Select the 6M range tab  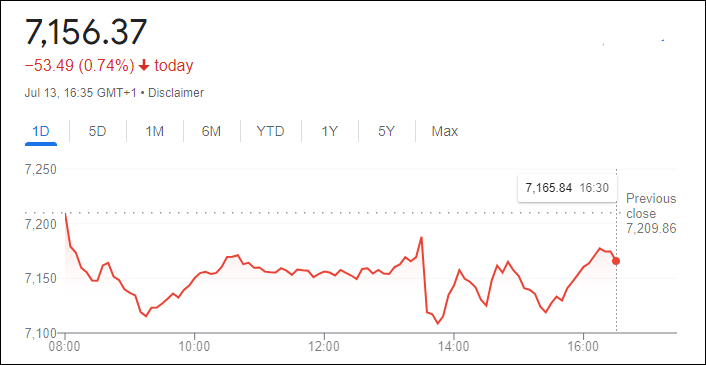(211, 131)
